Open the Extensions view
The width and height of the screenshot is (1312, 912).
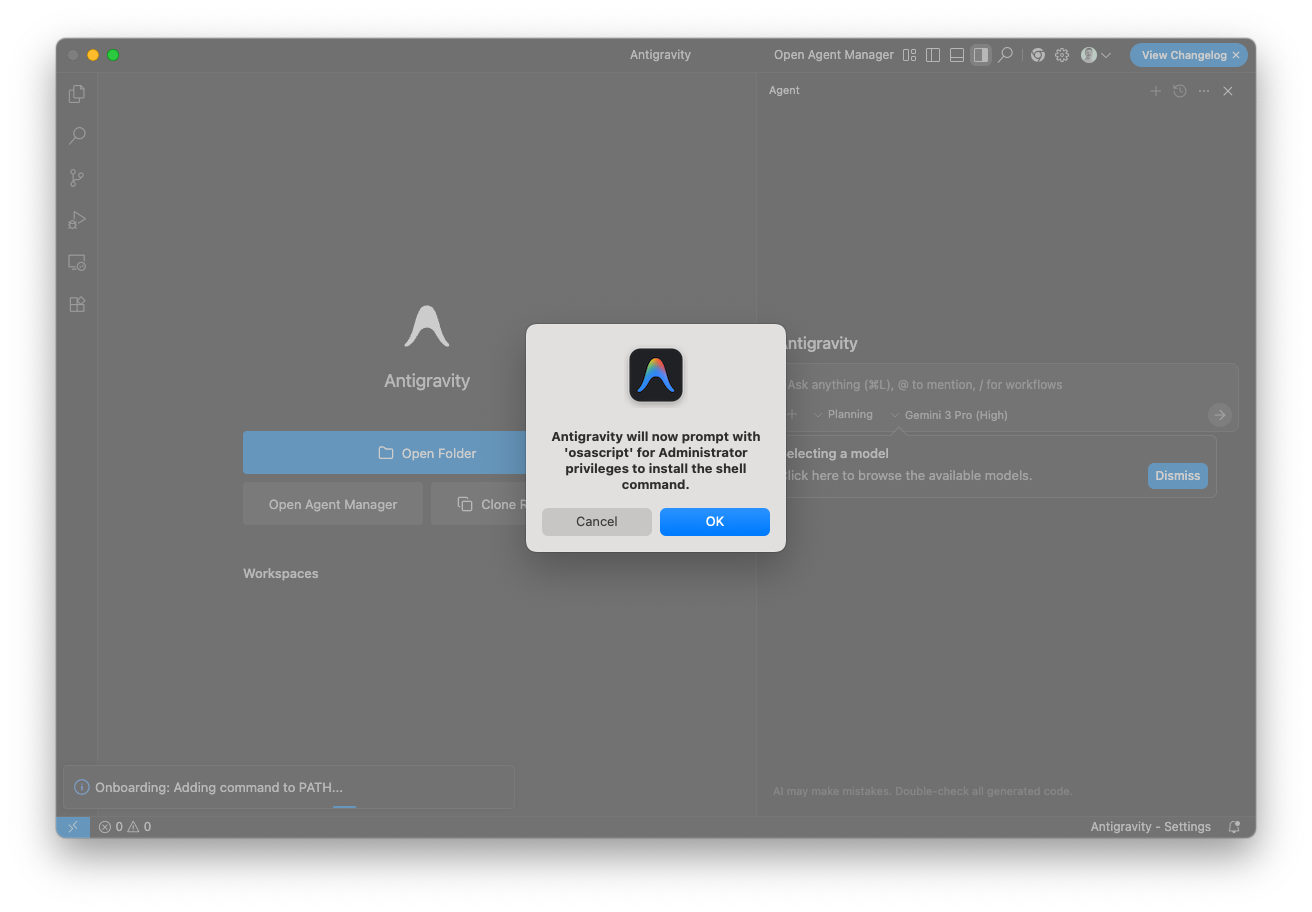(77, 305)
